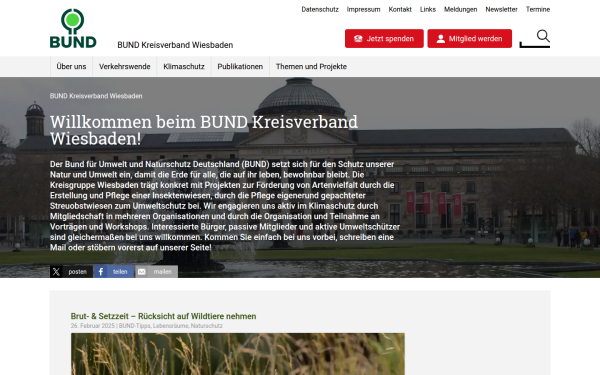The height and width of the screenshot is (375, 600).
Task: Open Themen und Projekte menu
Action: click(311, 67)
